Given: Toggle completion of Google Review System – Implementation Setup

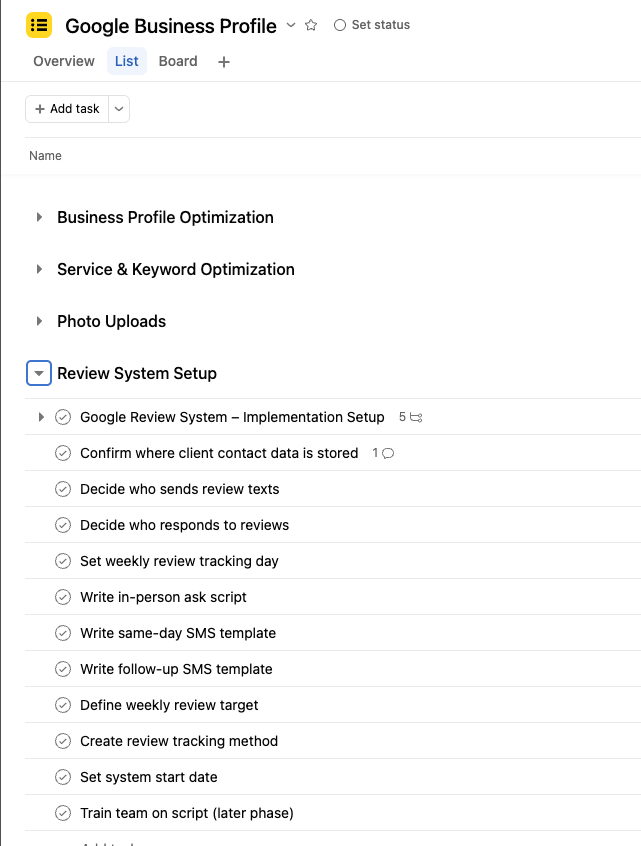Looking at the screenshot, I should click(x=63, y=417).
